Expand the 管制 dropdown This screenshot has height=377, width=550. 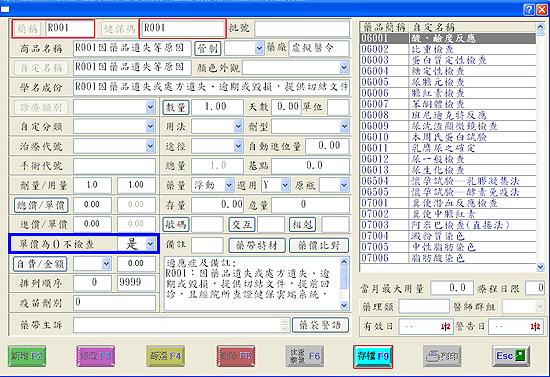coord(259,48)
